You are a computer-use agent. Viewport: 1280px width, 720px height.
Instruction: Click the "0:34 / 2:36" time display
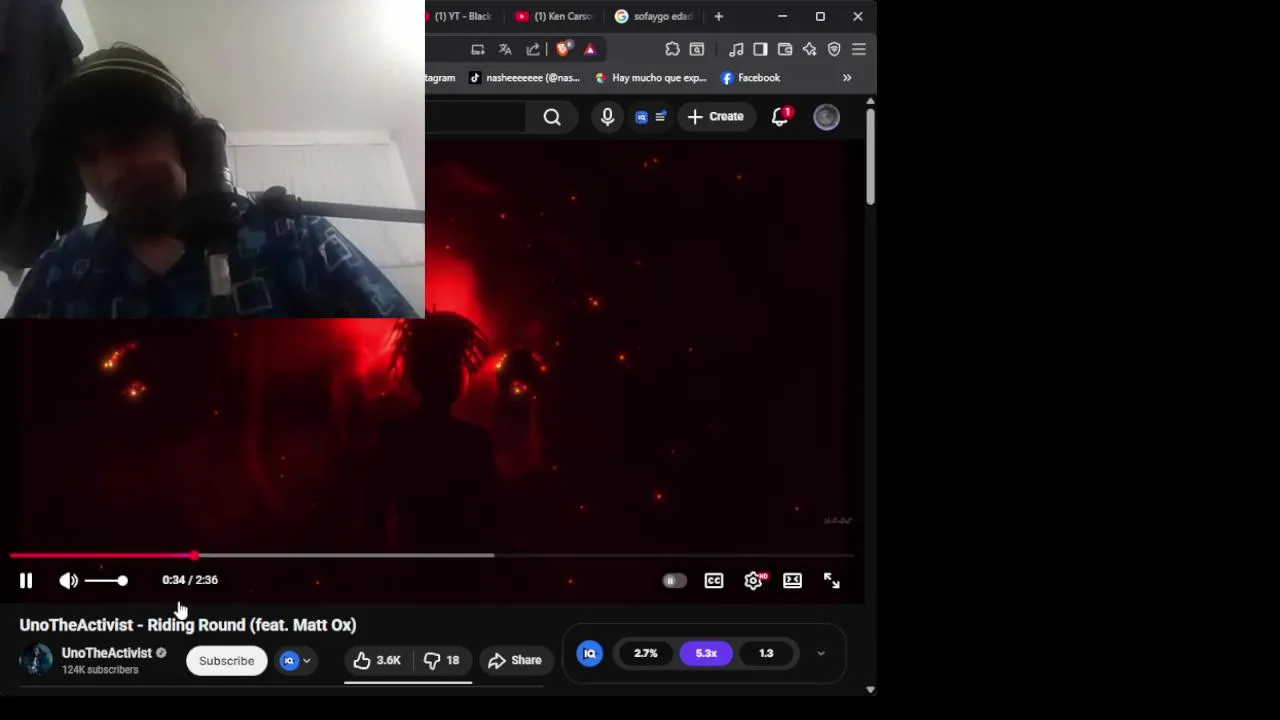click(190, 580)
